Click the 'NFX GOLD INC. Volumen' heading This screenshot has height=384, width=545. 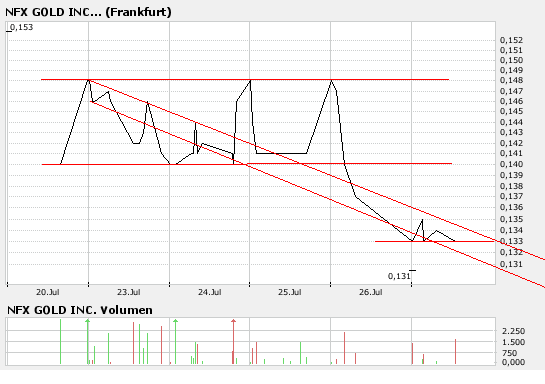pos(80,310)
